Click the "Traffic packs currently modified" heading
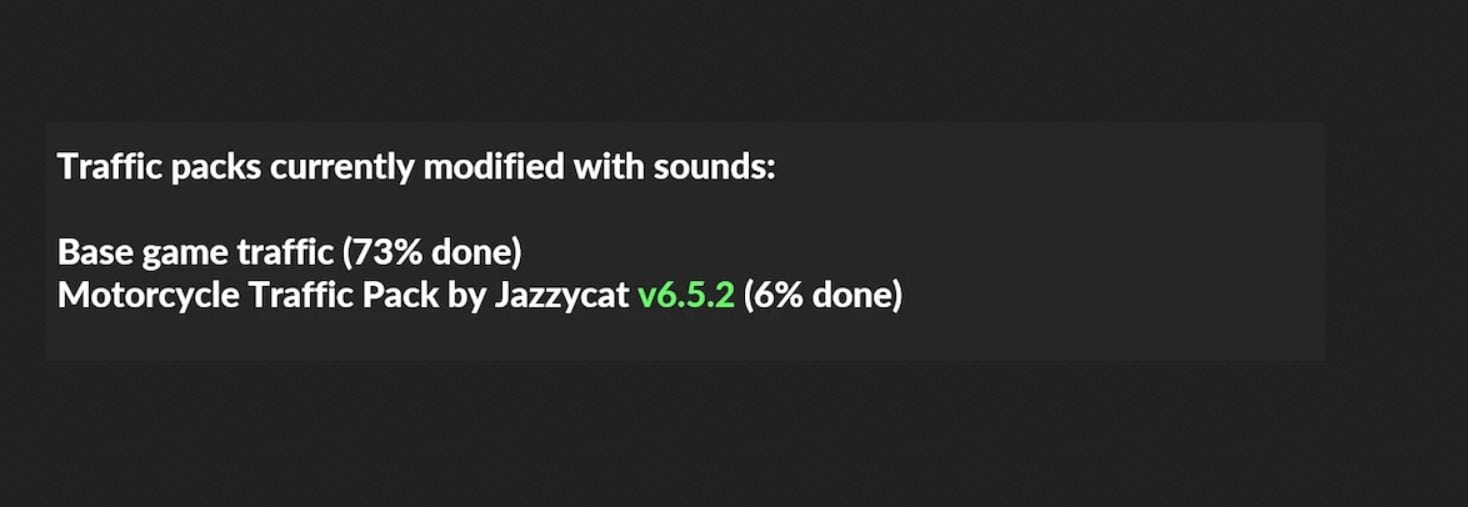 click(416, 167)
